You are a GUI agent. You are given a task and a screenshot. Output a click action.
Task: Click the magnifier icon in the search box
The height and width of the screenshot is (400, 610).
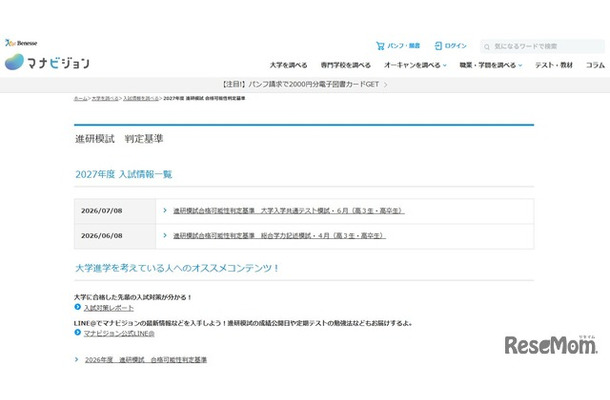pyautogui.click(x=487, y=47)
